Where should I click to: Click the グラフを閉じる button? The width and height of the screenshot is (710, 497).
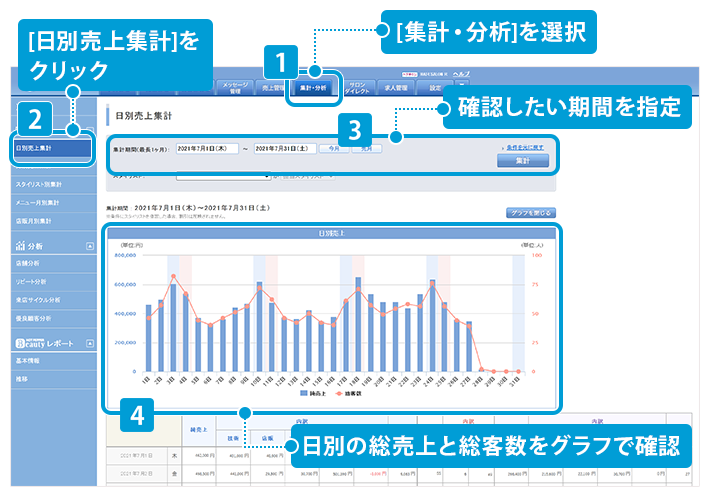530,212
